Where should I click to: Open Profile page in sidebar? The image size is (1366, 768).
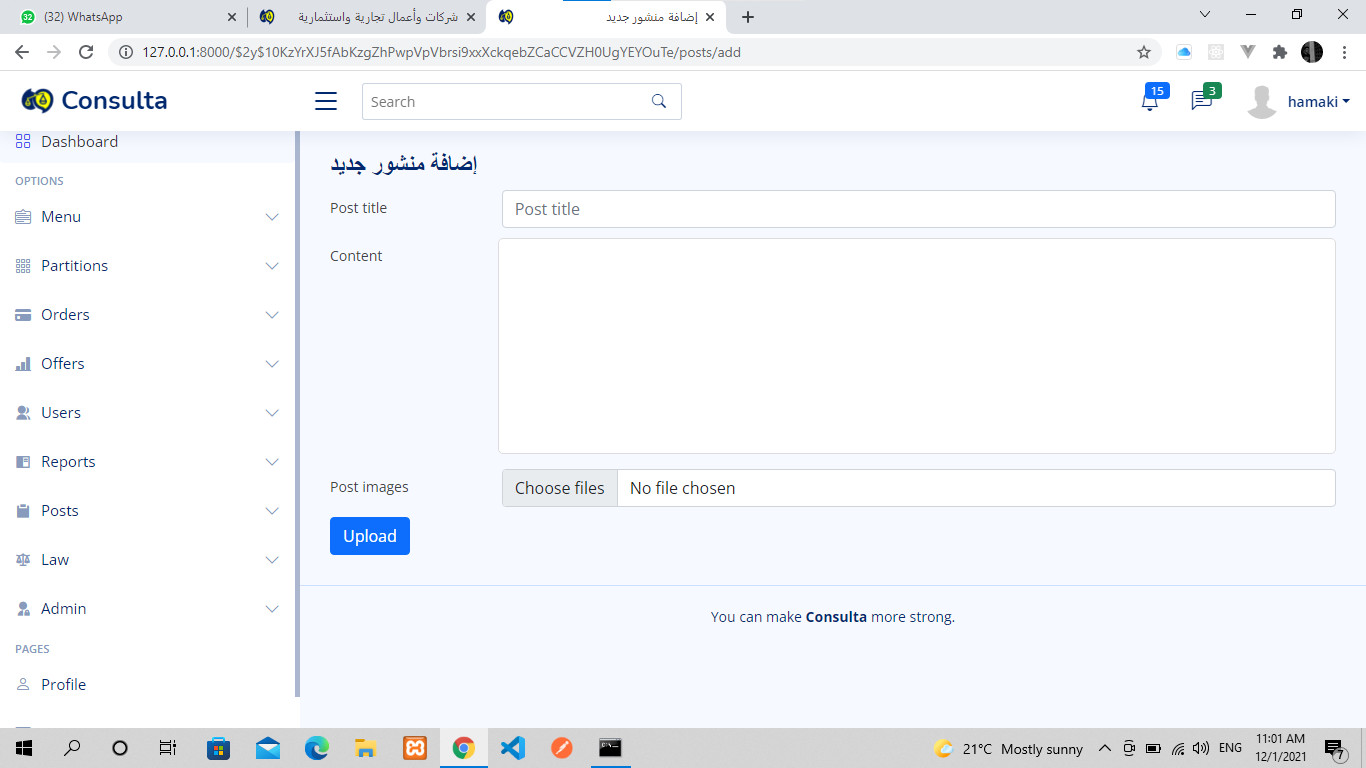click(148, 685)
